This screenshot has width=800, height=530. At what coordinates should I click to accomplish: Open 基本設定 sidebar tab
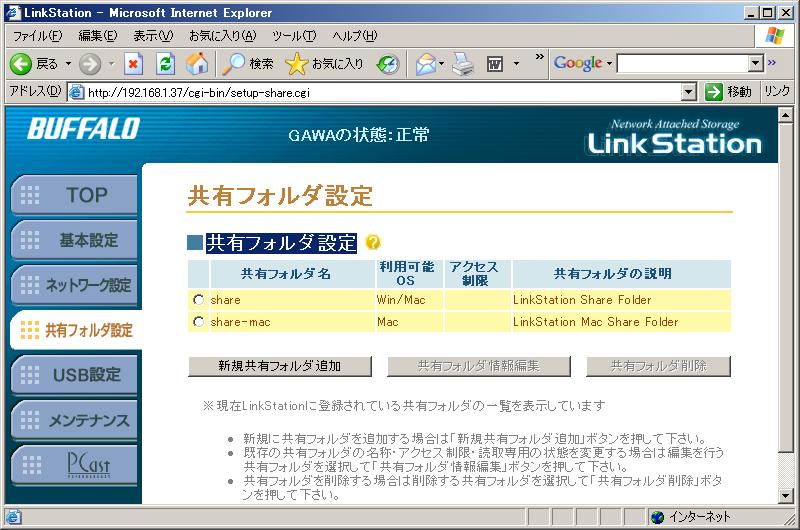click(x=74, y=240)
